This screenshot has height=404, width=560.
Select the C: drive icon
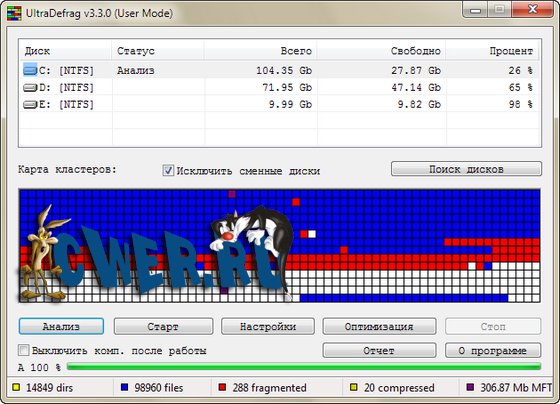tap(30, 70)
